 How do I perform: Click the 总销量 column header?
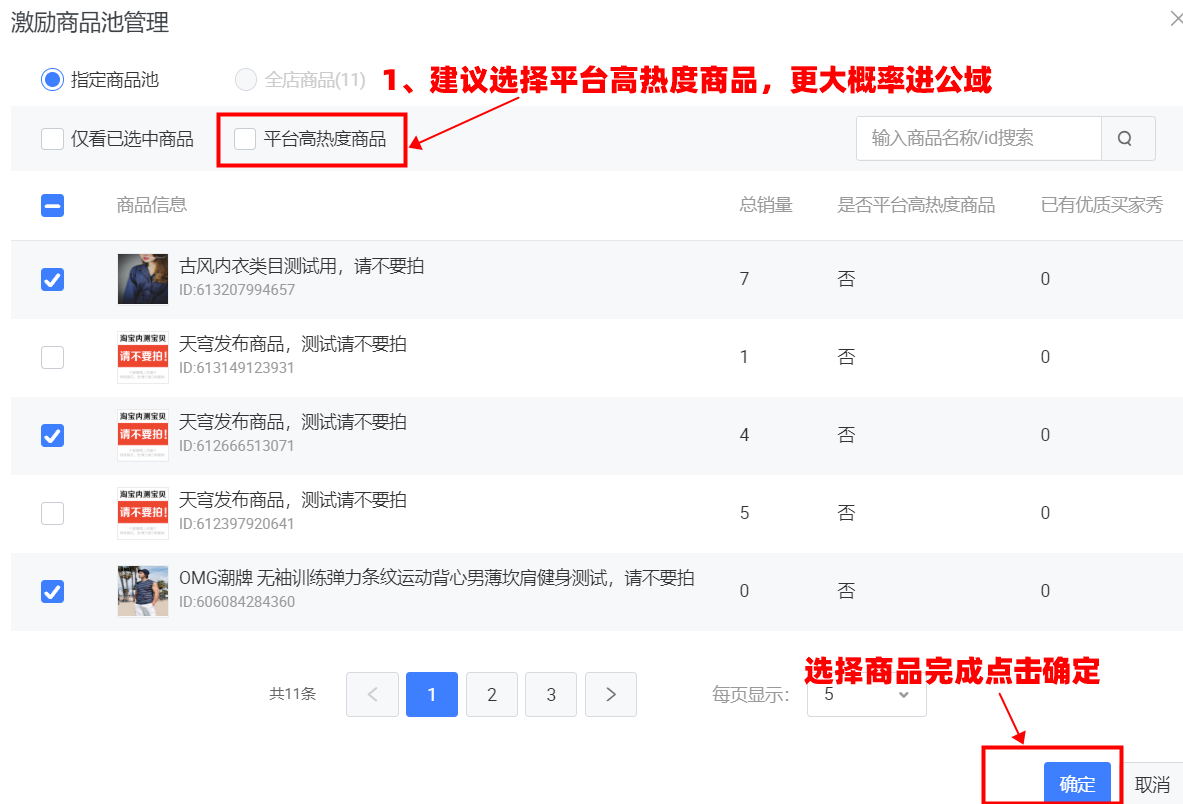click(766, 205)
